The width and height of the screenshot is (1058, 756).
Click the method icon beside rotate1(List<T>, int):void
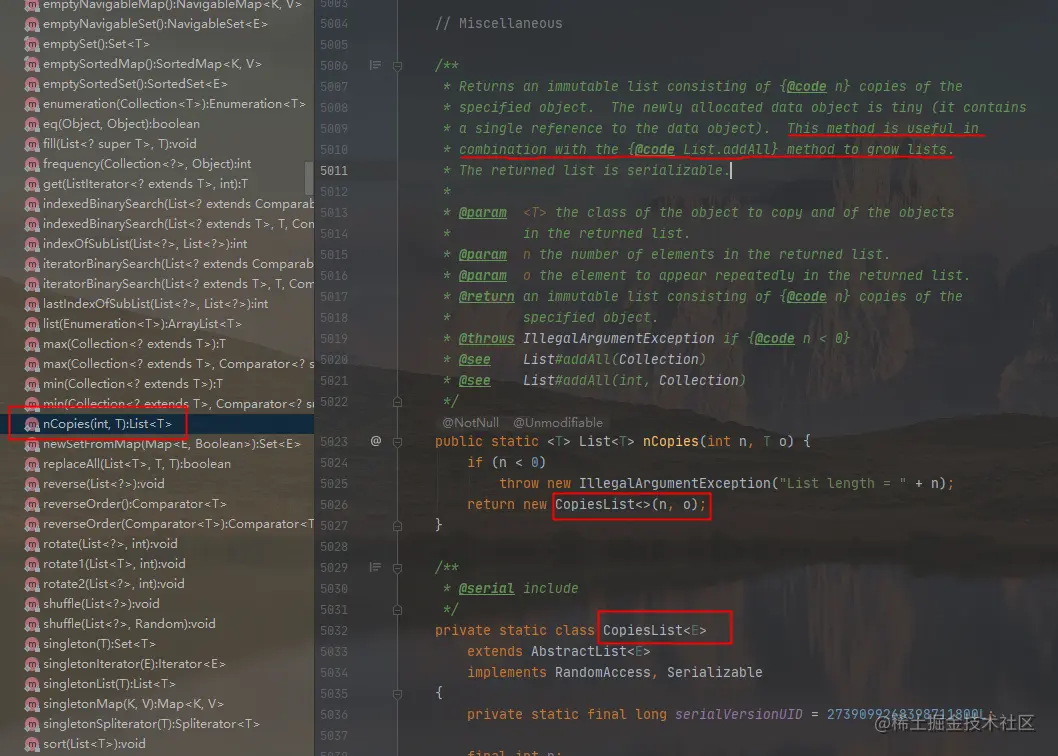coord(32,564)
